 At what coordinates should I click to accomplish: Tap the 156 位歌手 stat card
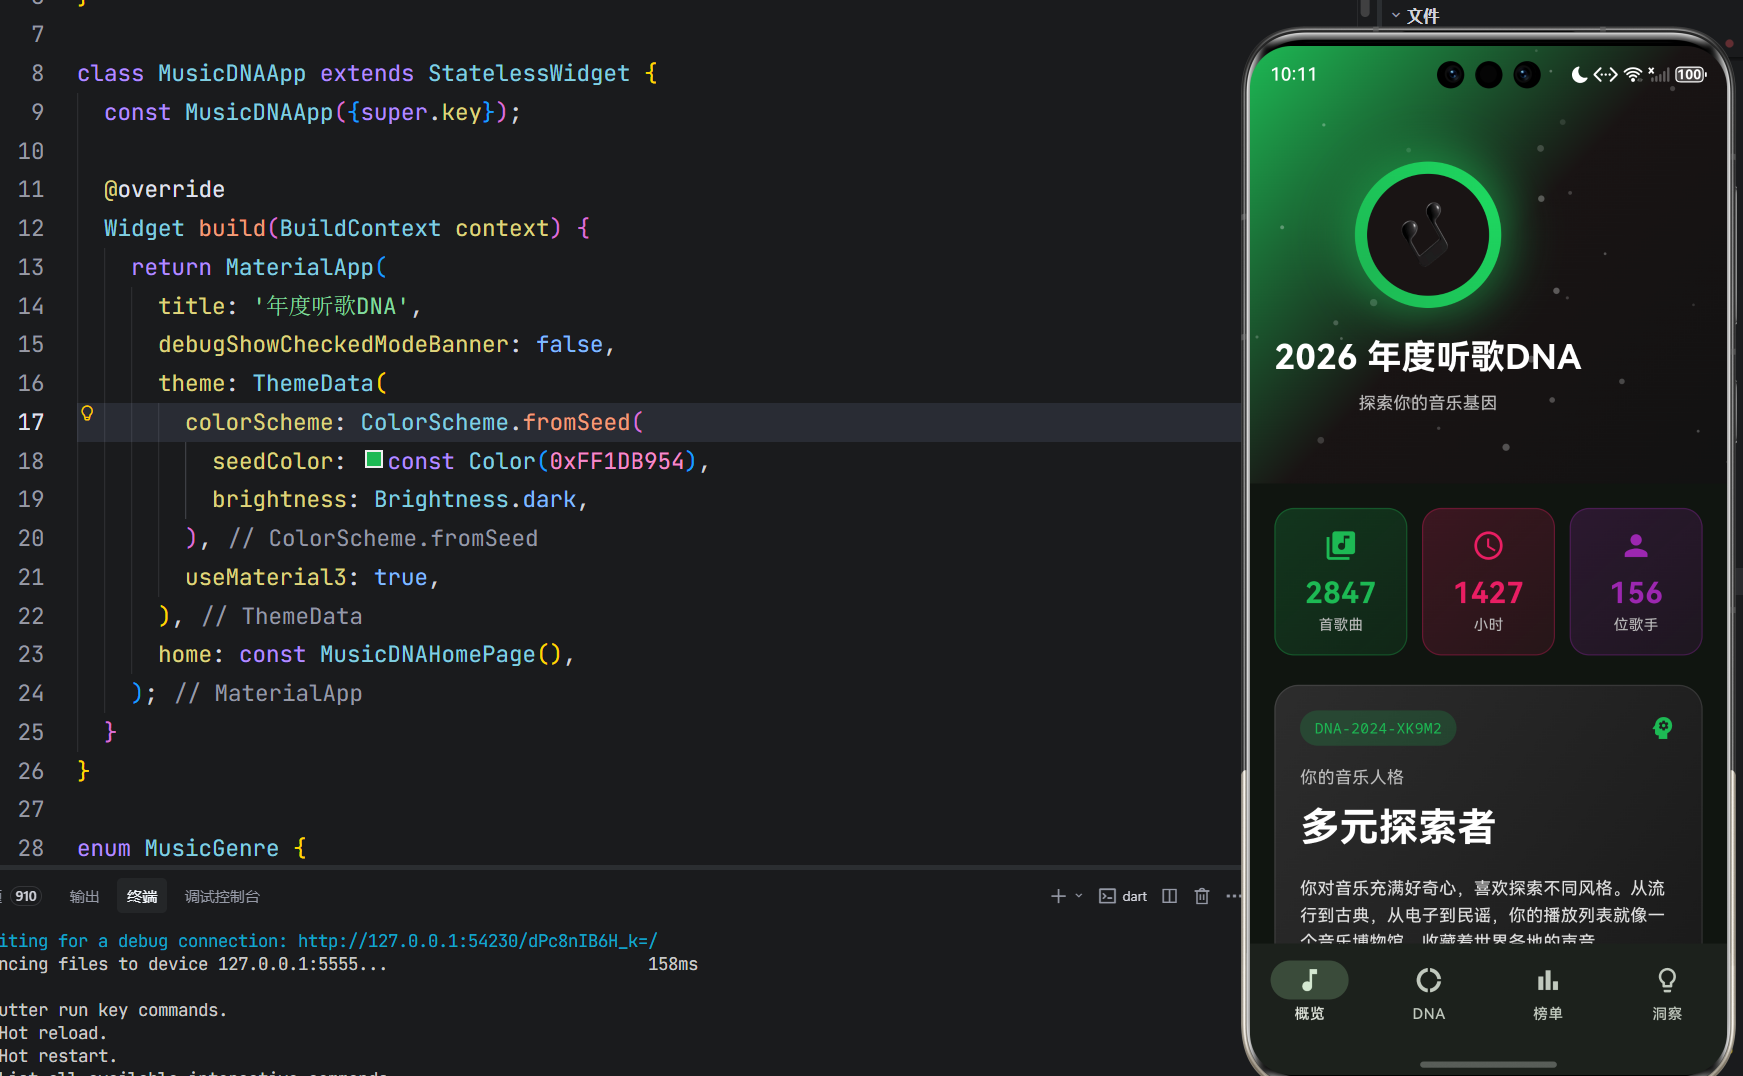[1636, 581]
